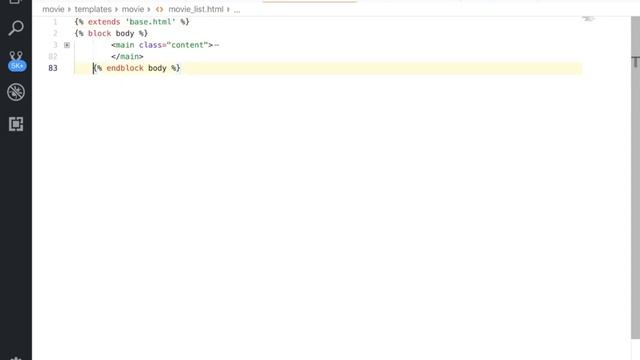
Task: Click the main class="content" line
Action: (165, 45)
